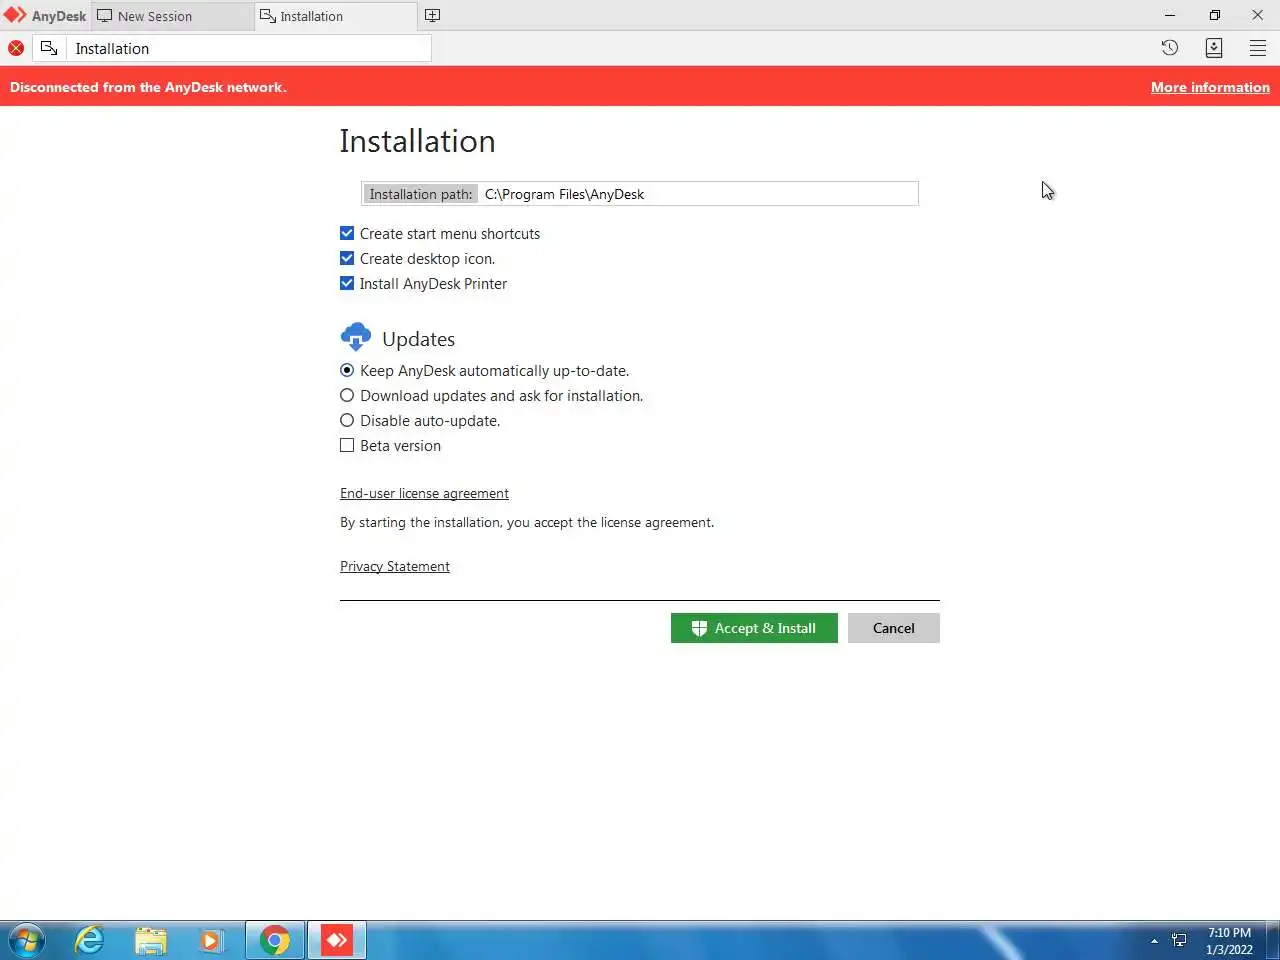Uncheck Install AnyDesk Printer
1280x960 pixels.
[347, 283]
